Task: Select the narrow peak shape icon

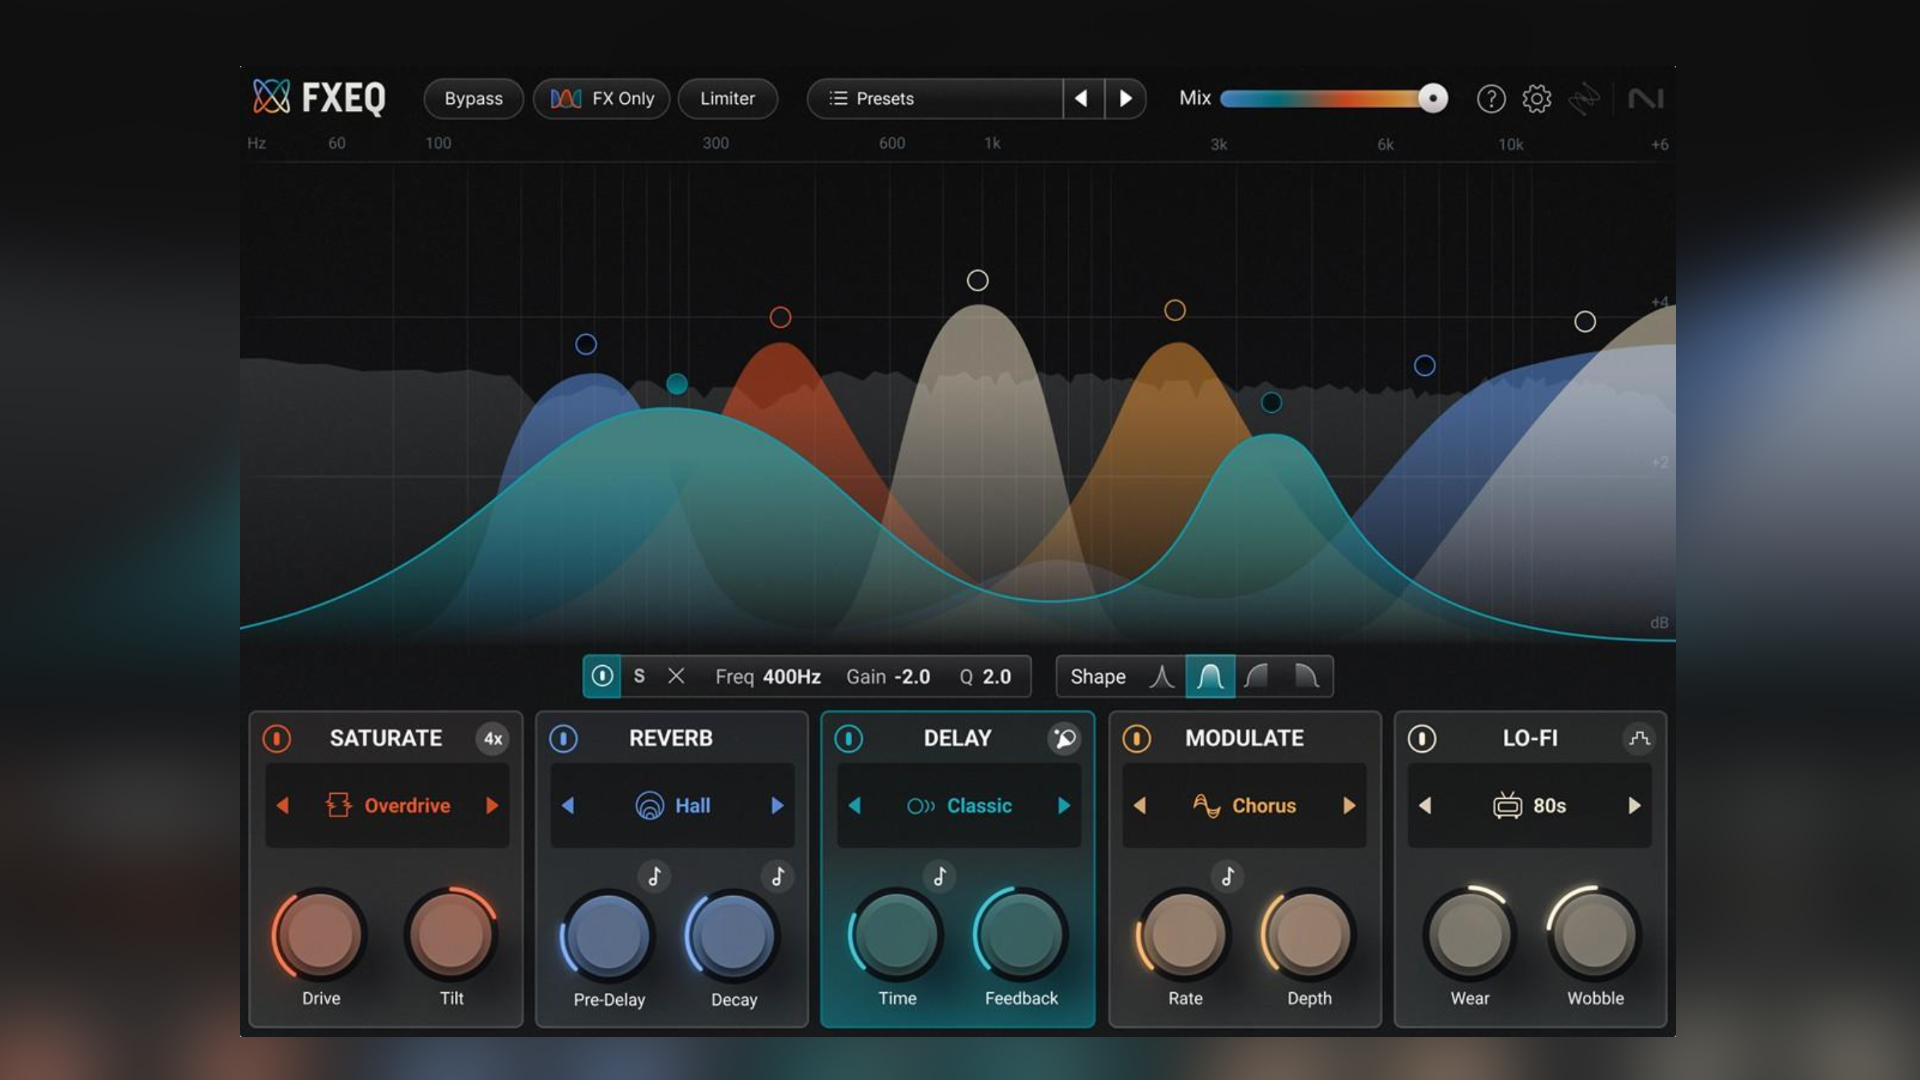Action: 1162,677
